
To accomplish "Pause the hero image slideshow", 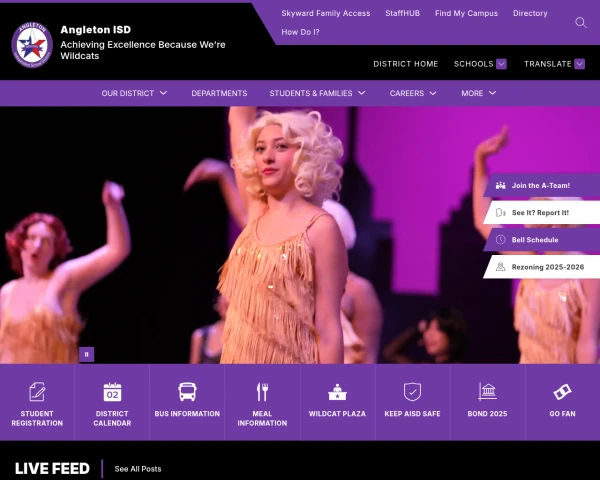I will (x=86, y=354).
